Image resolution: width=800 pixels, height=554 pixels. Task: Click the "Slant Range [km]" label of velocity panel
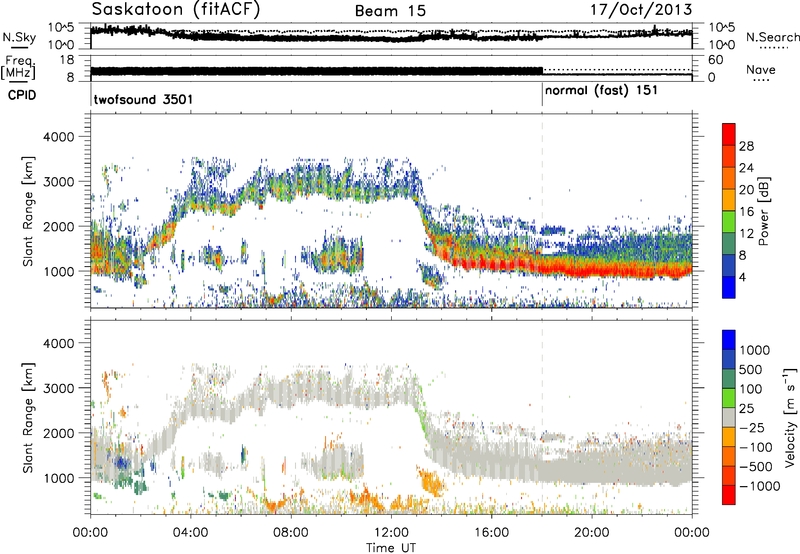pyautogui.click(x=29, y=417)
